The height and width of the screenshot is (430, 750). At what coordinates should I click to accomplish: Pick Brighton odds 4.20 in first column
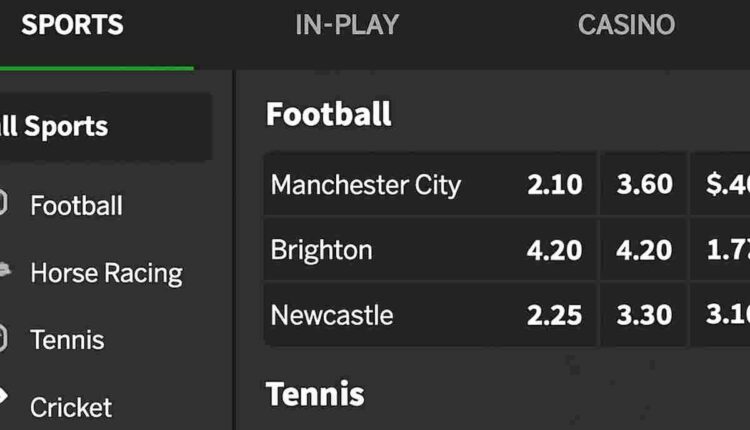(554, 250)
